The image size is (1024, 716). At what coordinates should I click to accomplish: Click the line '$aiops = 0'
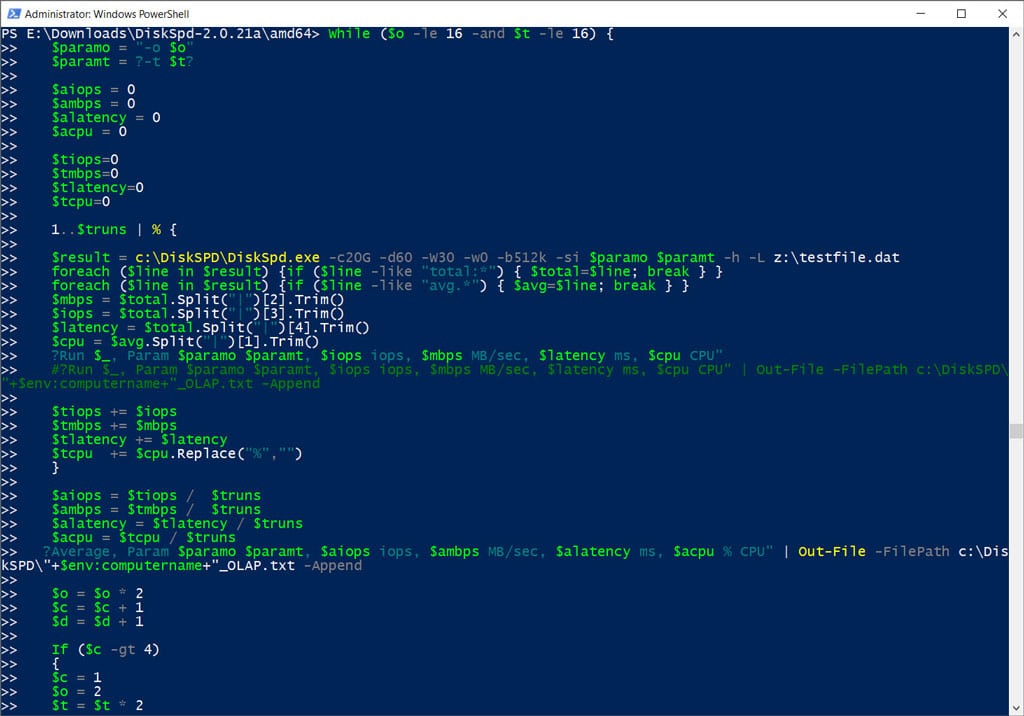pyautogui.click(x=93, y=90)
